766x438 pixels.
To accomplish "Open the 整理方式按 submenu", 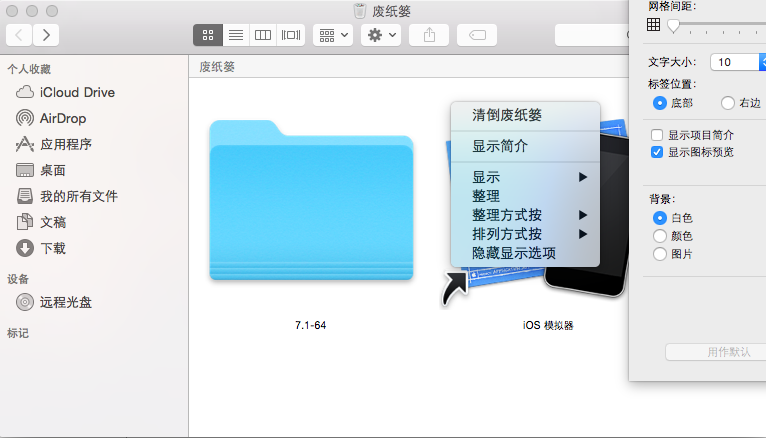I will (525, 215).
